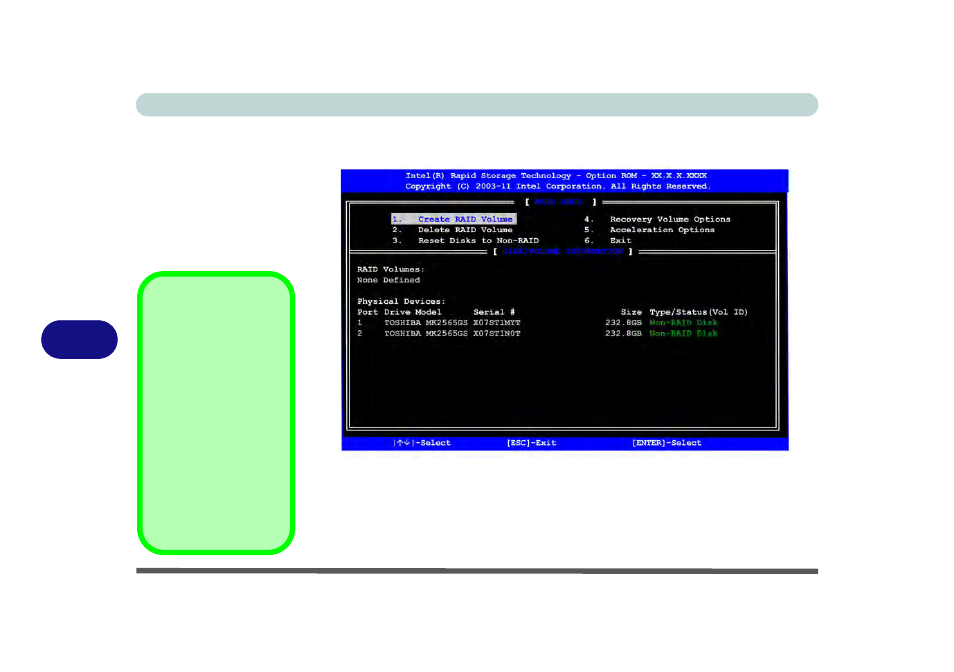Click port 1 TOSHIBA MK2565GS drive model
The height and width of the screenshot is (672, 954).
tap(426, 323)
